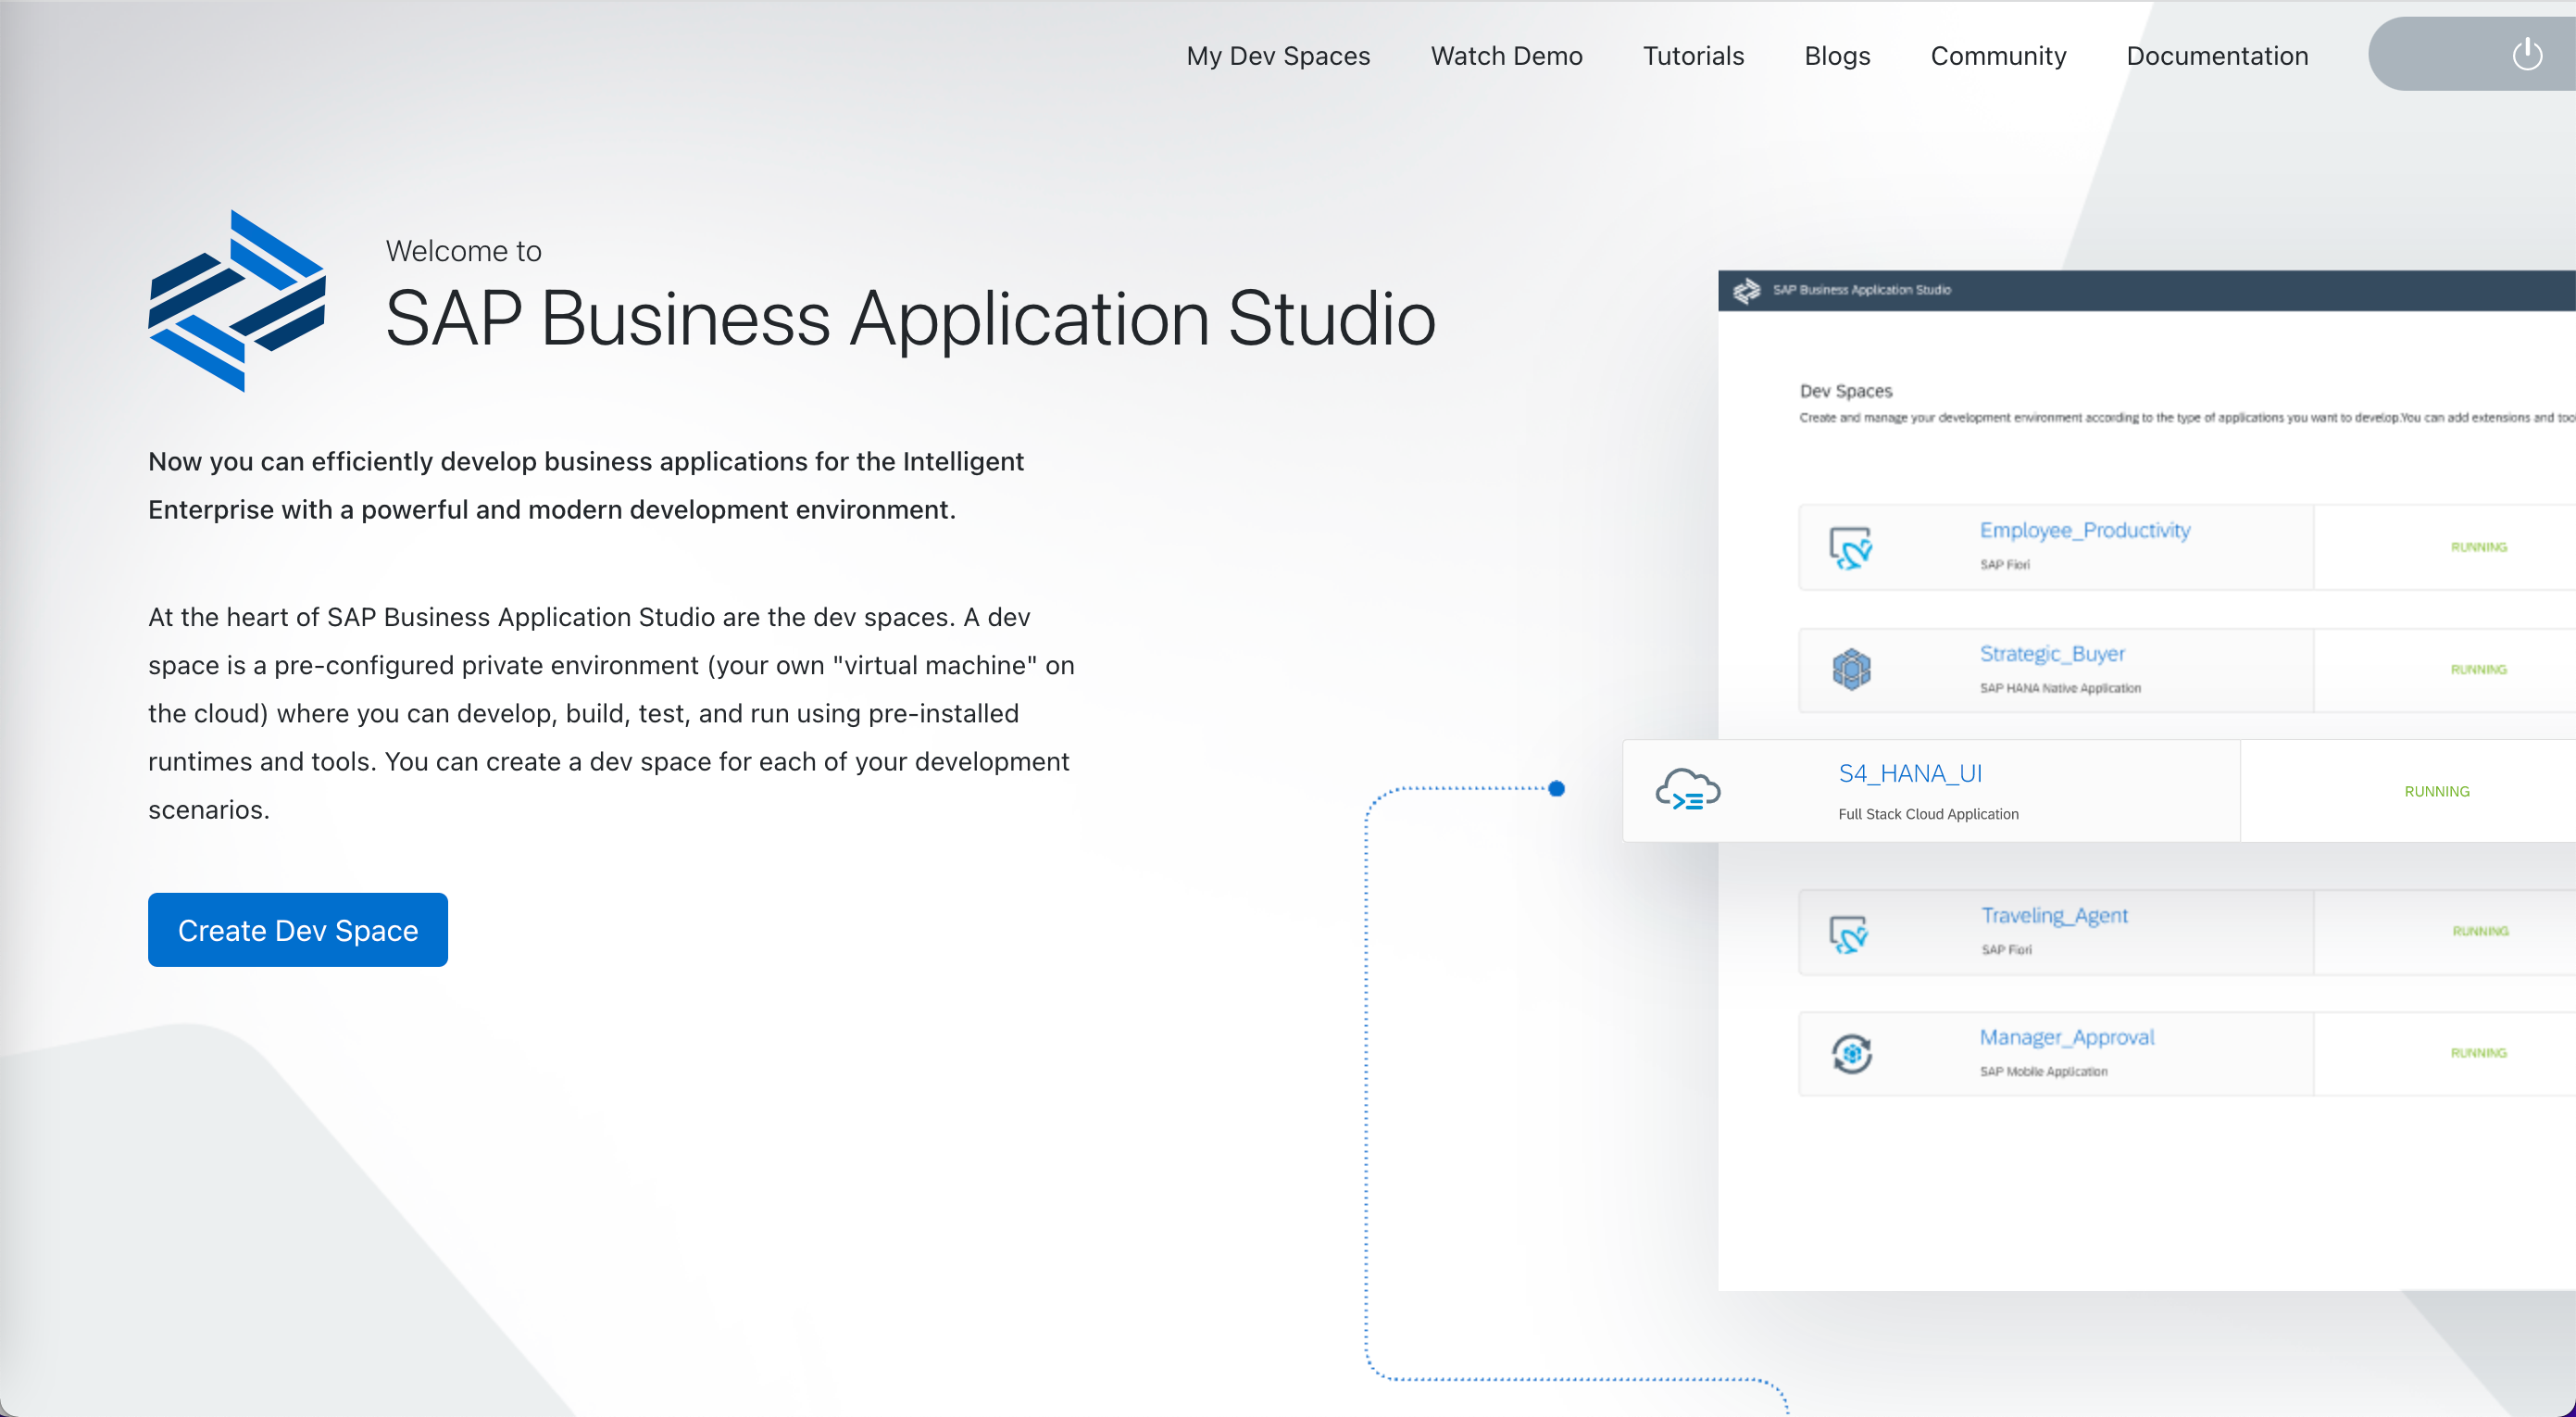Click the SAP Fiori label under Traveling_Agent

click(2006, 950)
